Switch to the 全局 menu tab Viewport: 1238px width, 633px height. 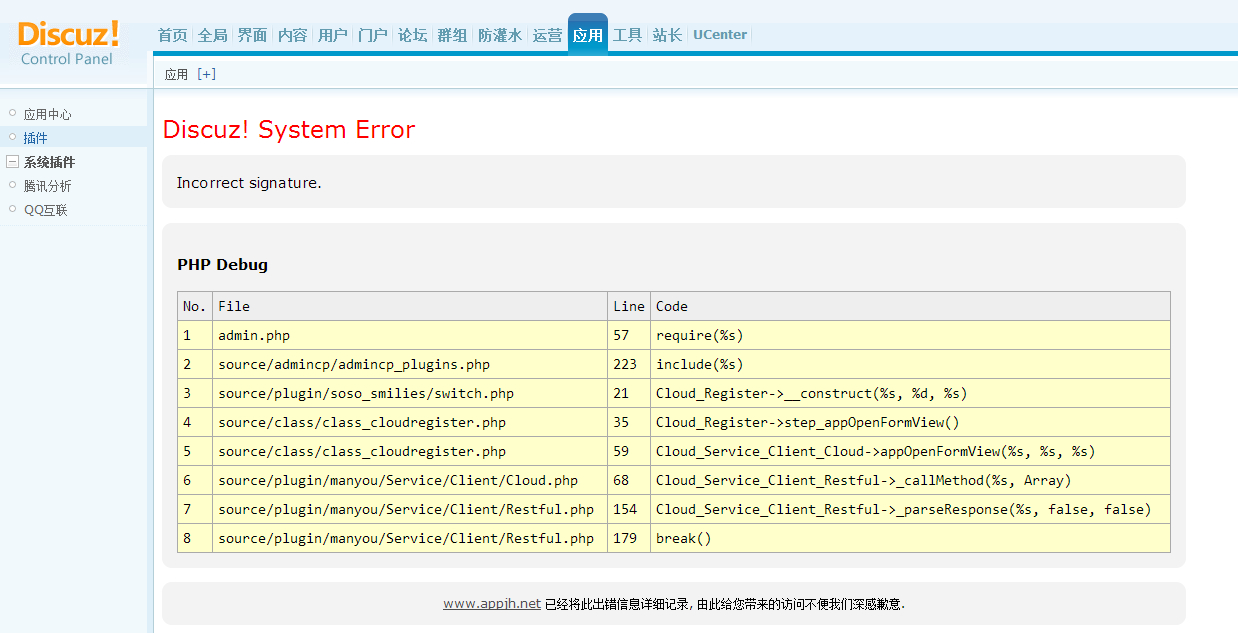click(212, 35)
